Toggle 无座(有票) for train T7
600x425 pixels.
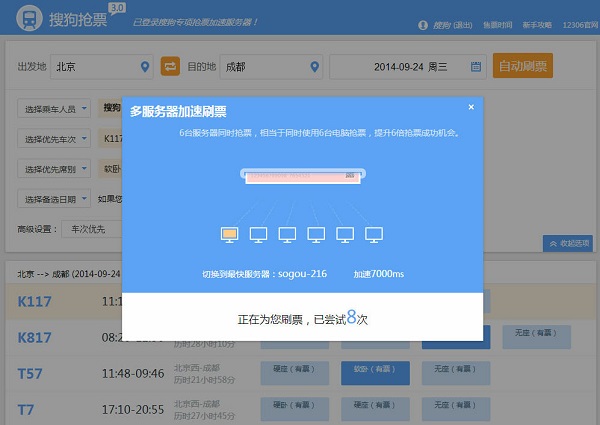pos(456,409)
